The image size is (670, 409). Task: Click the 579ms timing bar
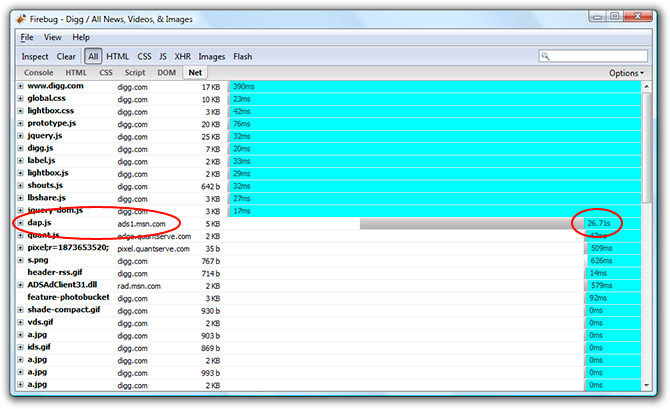point(613,285)
